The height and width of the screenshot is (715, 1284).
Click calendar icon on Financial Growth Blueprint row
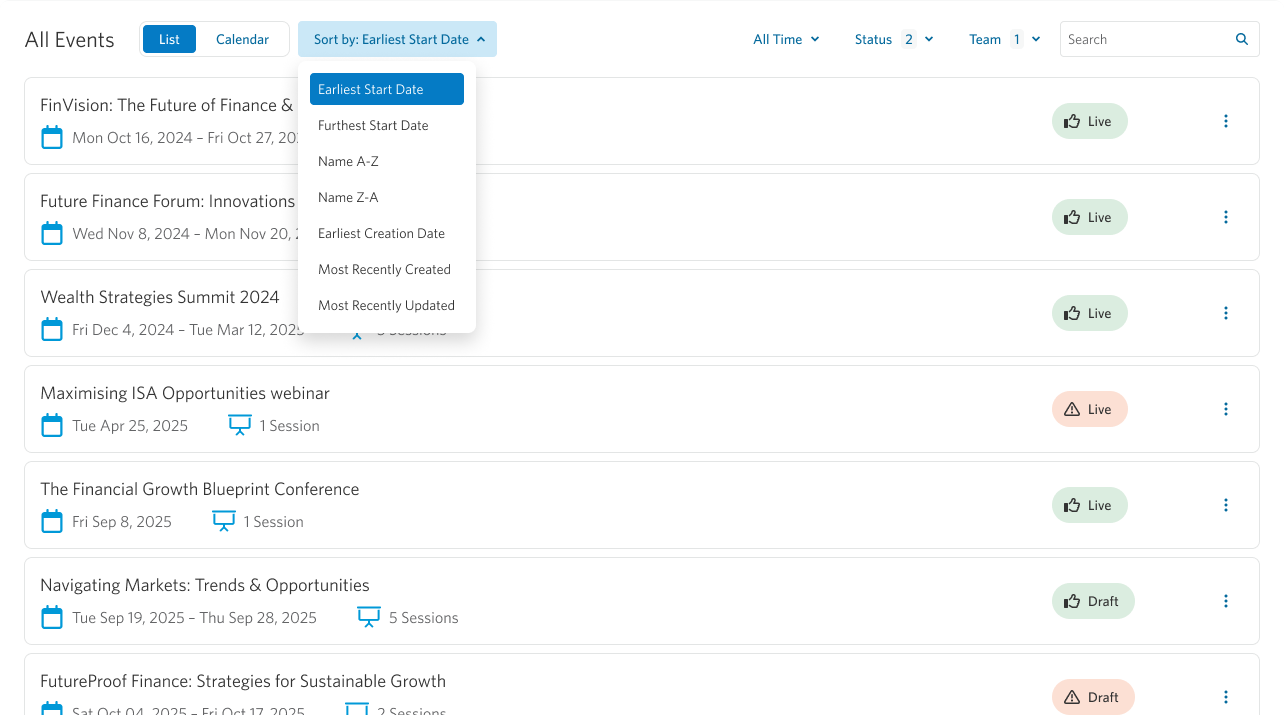(52, 522)
